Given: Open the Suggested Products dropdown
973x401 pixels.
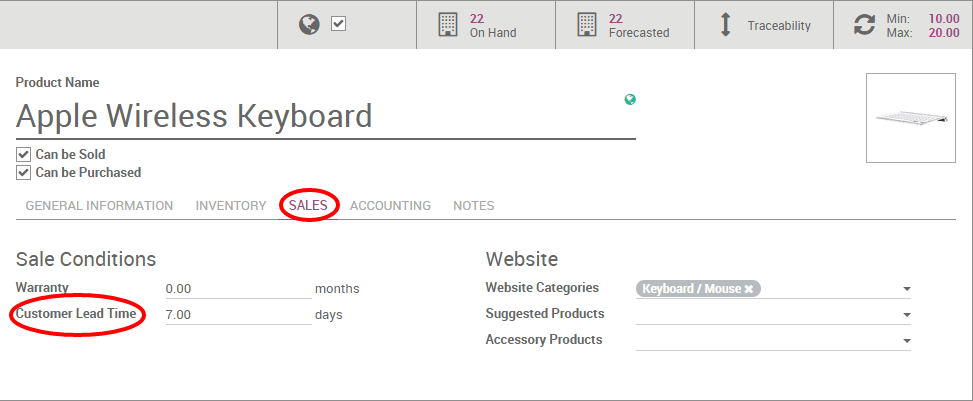Looking at the screenshot, I should (906, 315).
